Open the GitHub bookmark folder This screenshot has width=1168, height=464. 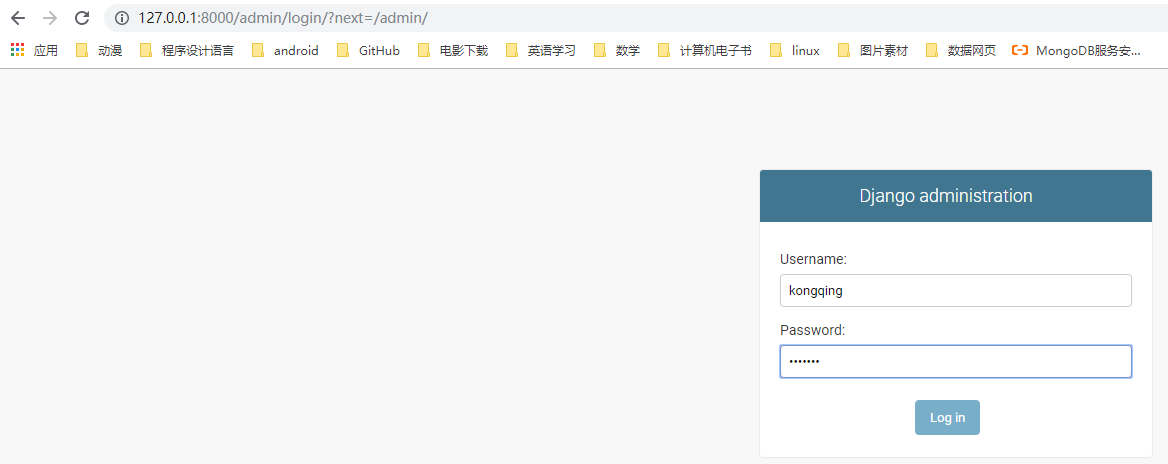[x=369, y=51]
